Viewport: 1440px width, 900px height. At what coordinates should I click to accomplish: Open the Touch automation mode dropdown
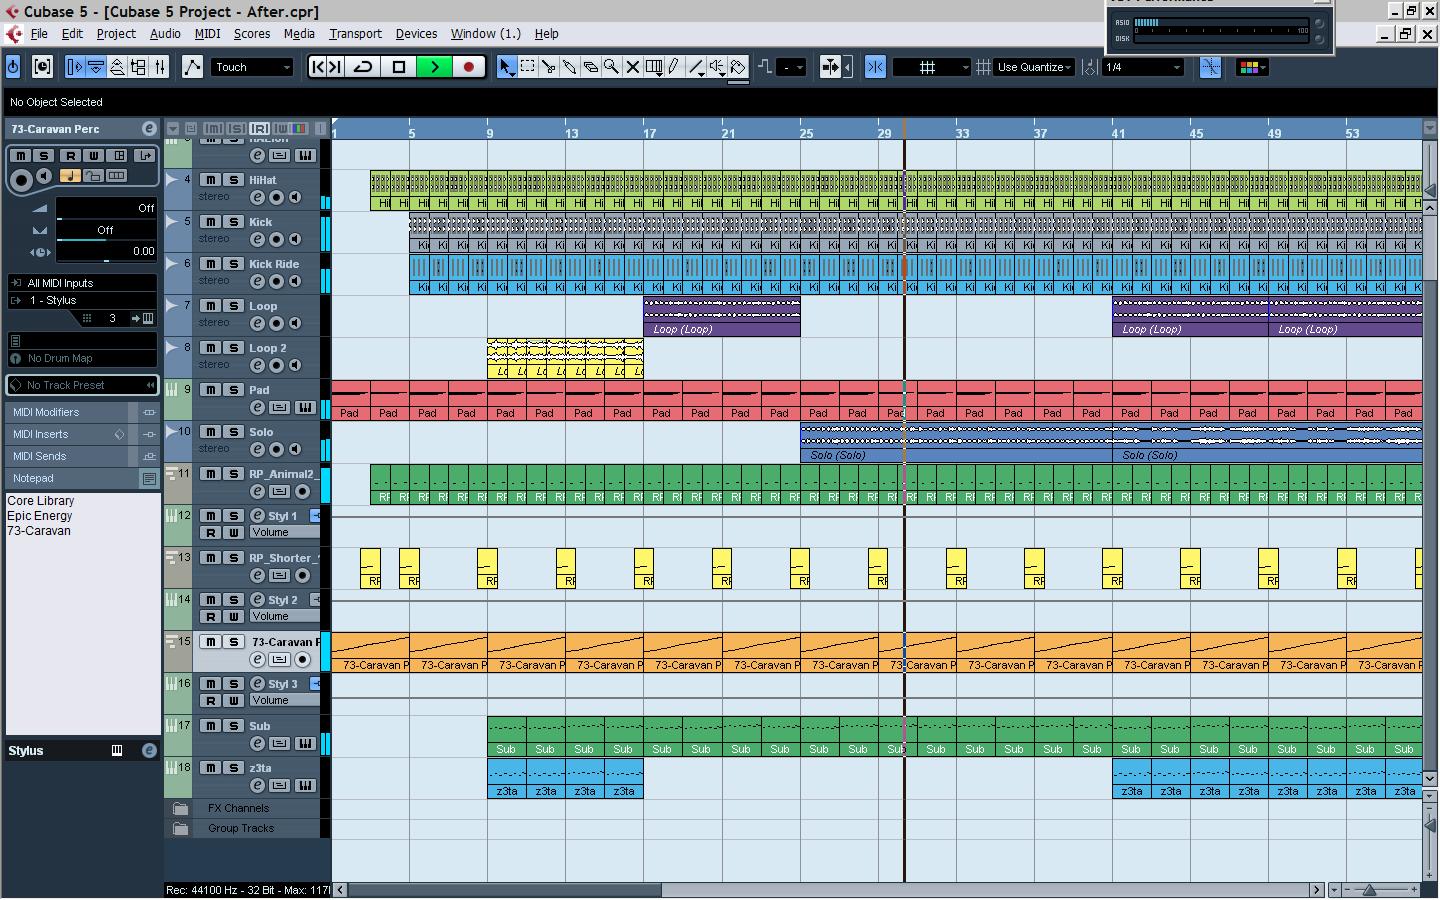coord(252,67)
